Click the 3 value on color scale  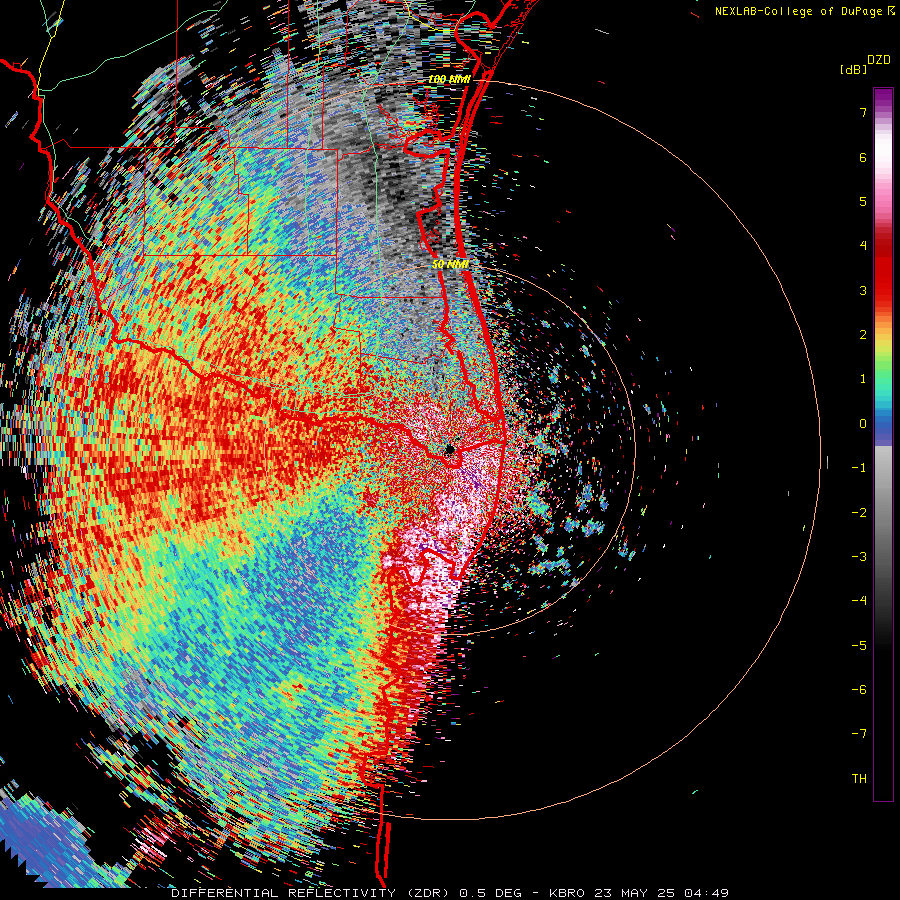pyautogui.click(x=863, y=290)
